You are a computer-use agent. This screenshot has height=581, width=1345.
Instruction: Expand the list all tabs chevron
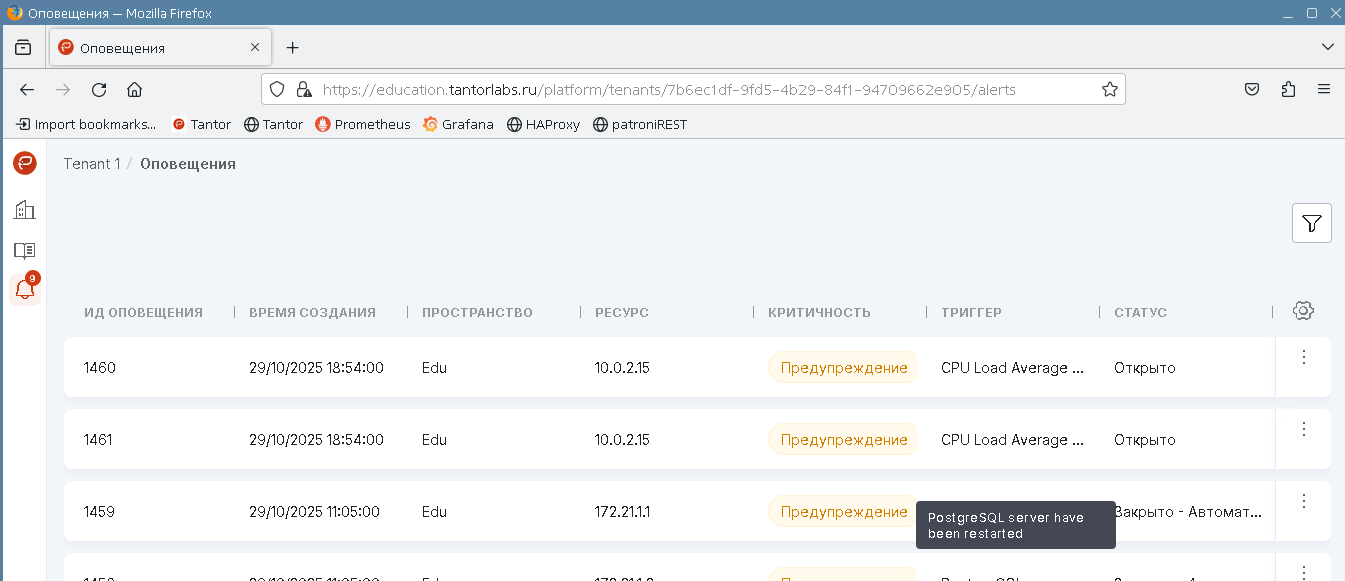1327,47
